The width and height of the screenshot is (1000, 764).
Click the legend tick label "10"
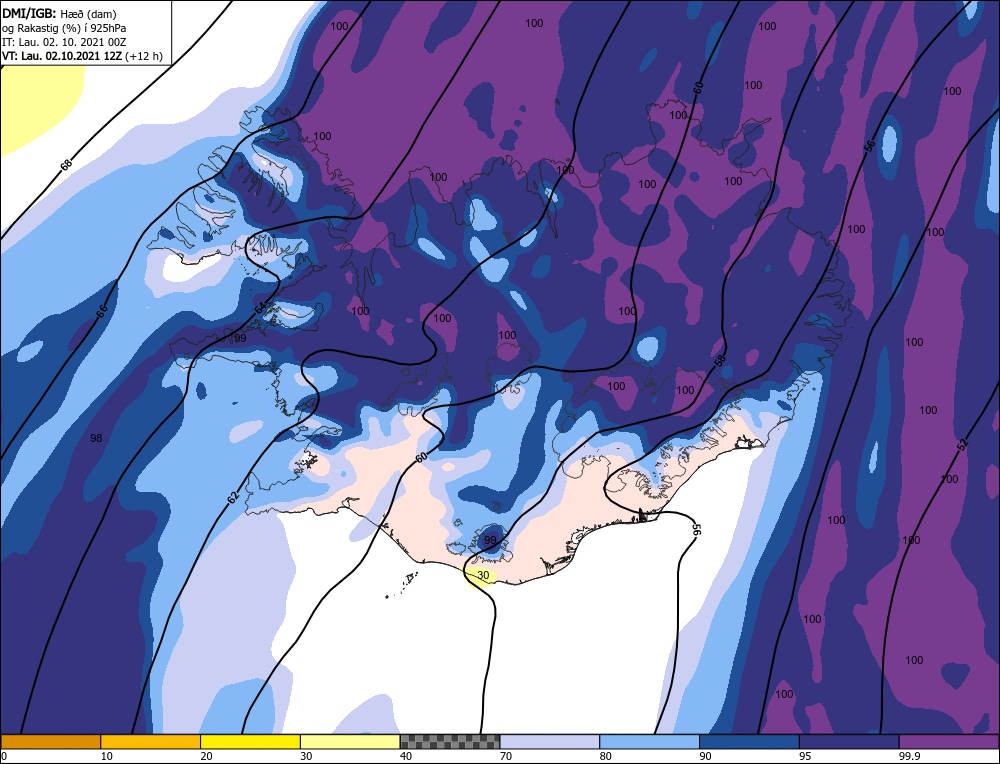point(107,756)
